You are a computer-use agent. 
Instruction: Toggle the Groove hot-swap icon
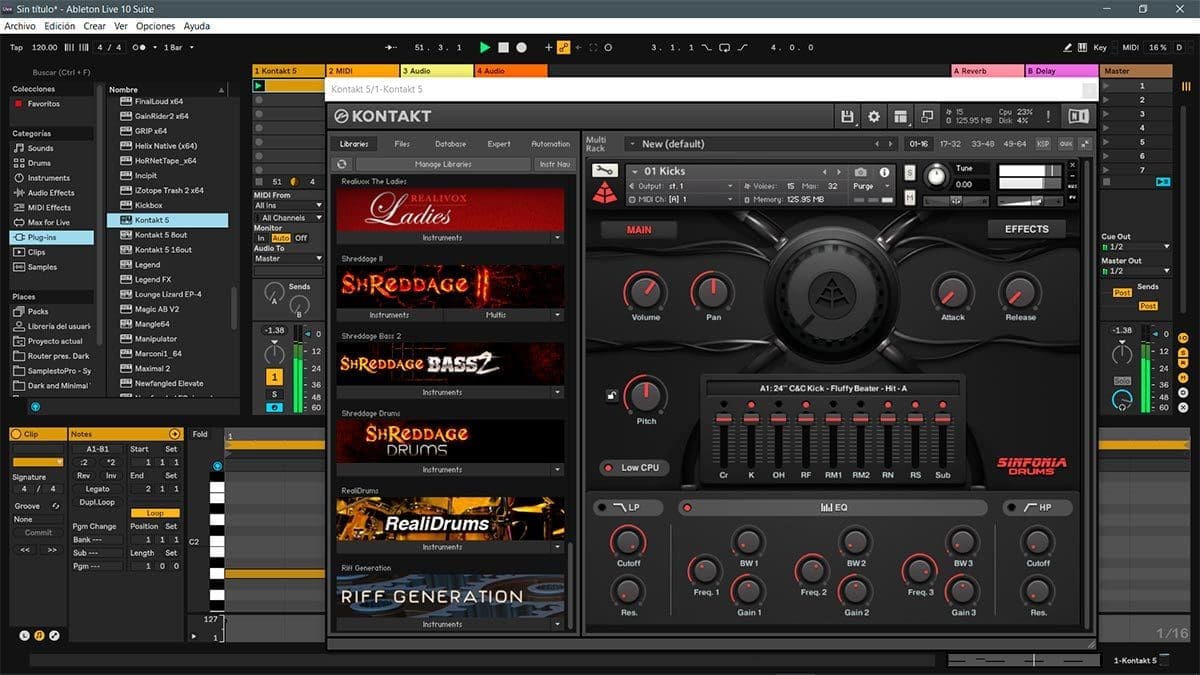[x=56, y=506]
